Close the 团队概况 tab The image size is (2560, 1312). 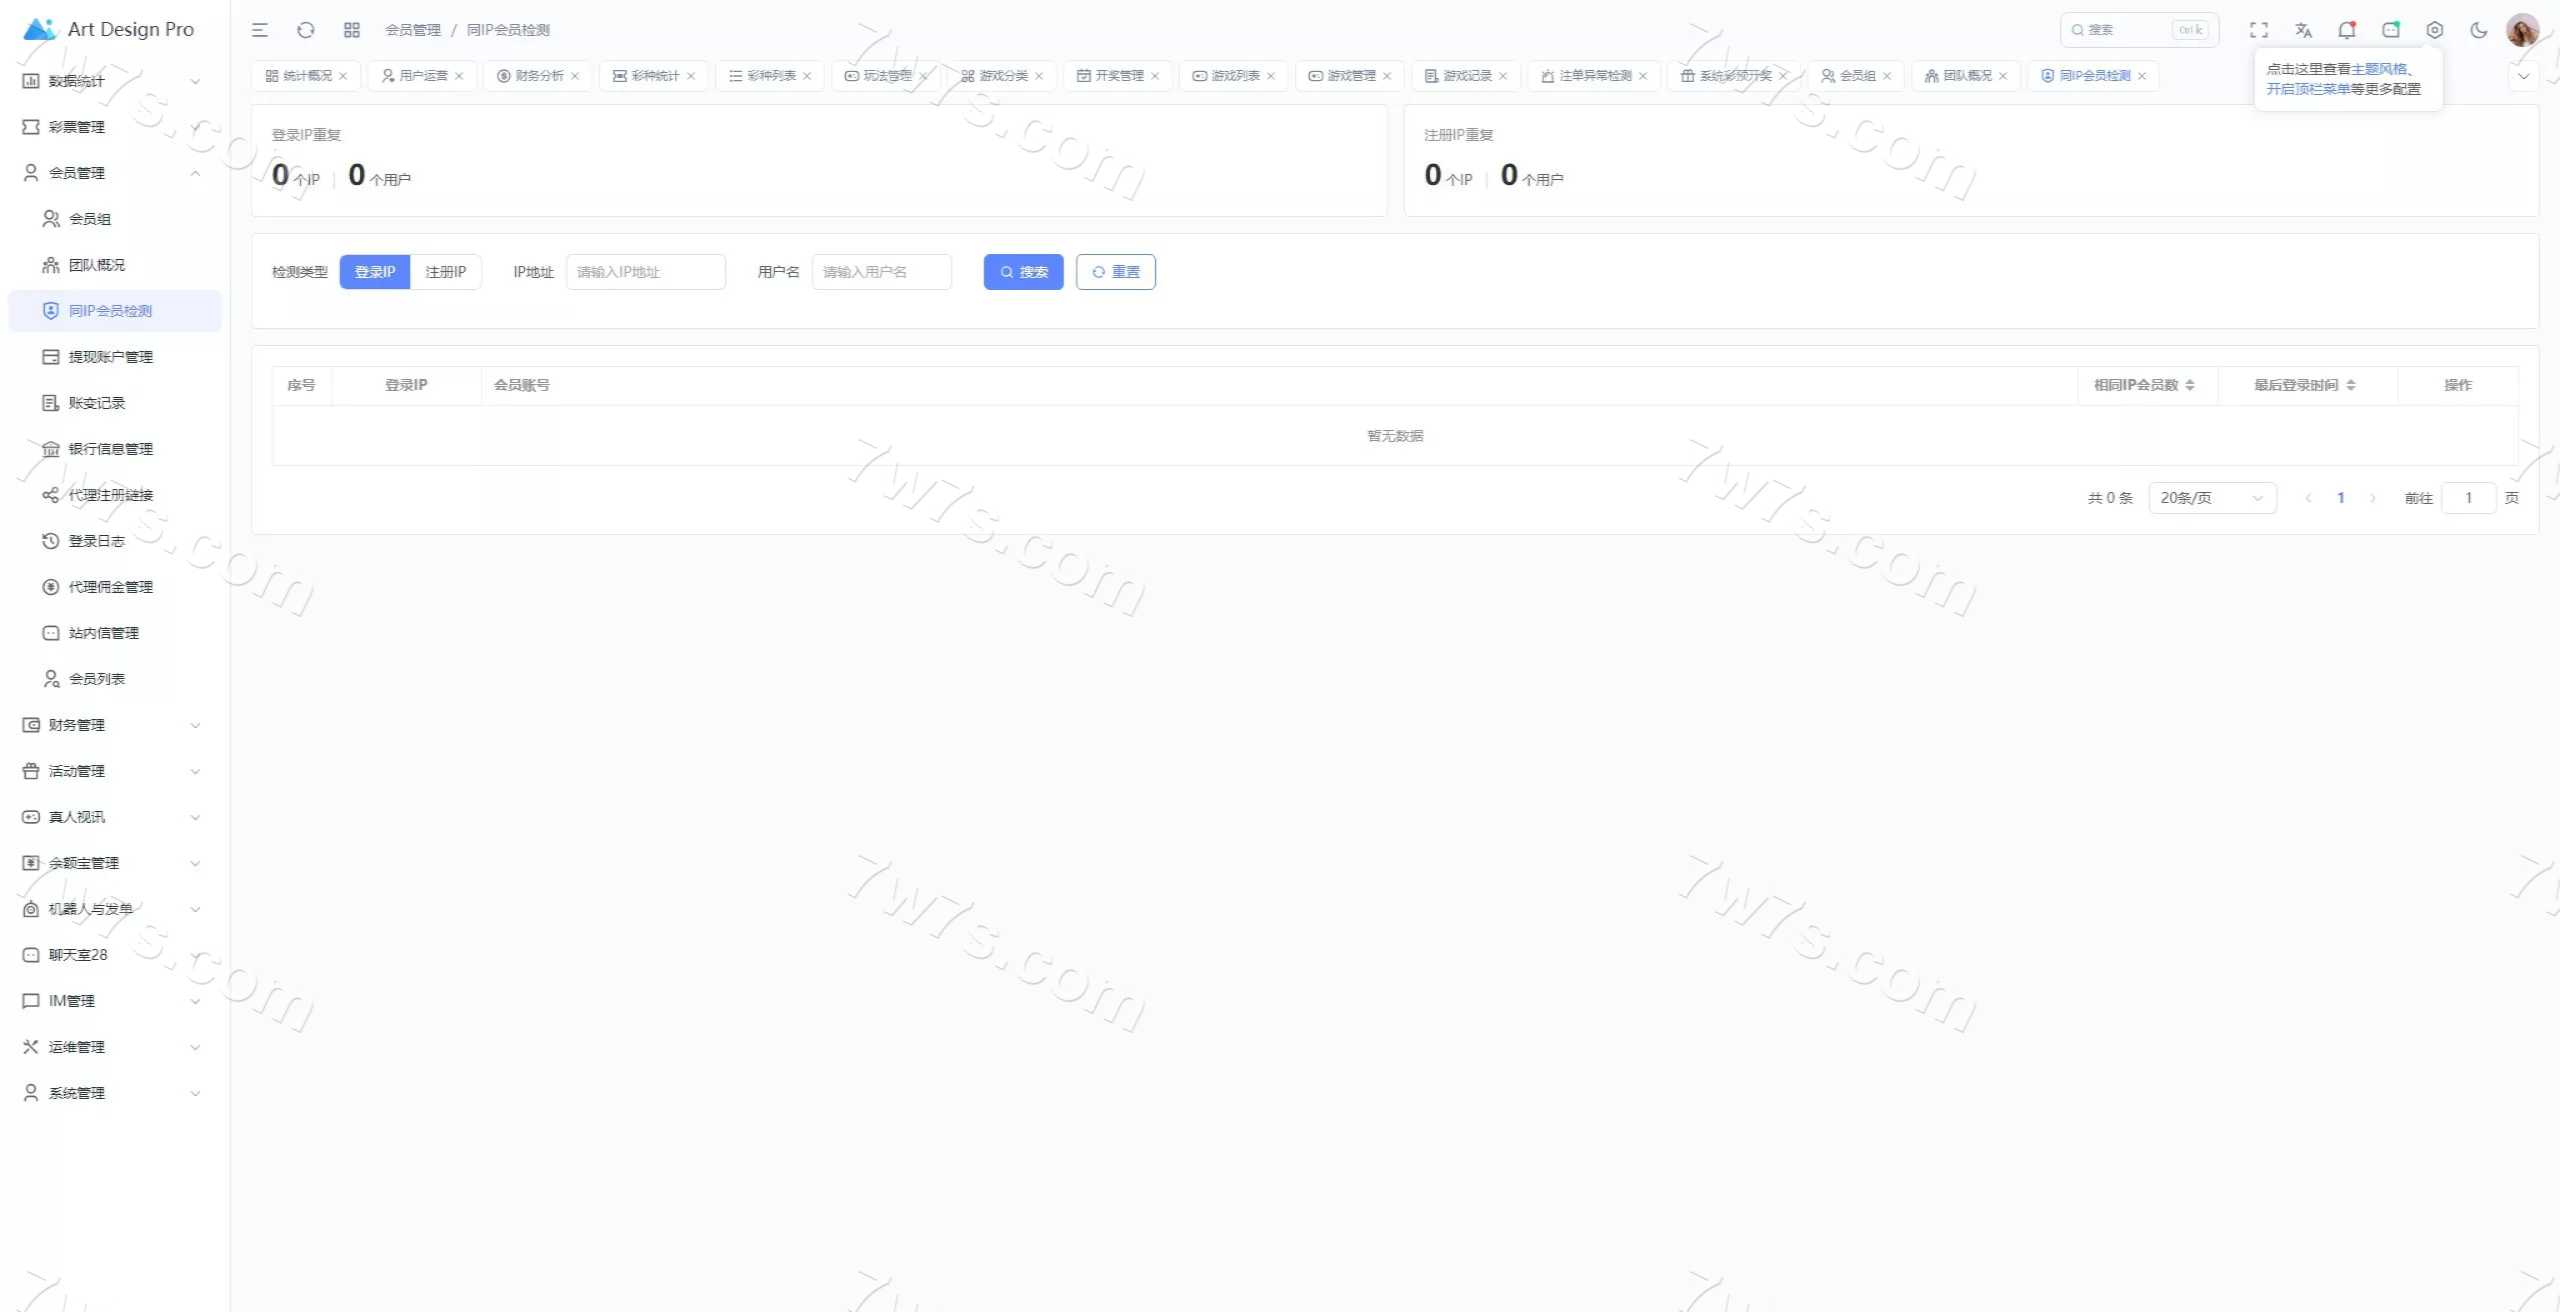[x=2003, y=76]
